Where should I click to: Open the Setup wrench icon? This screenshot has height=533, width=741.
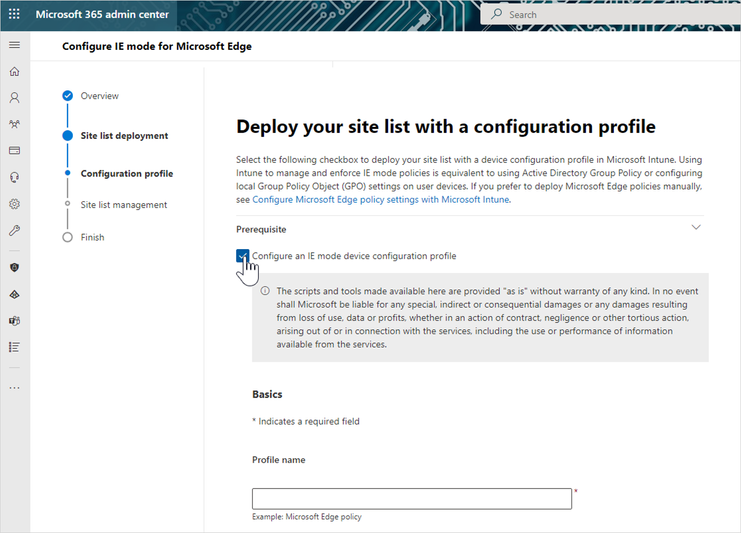point(15,231)
